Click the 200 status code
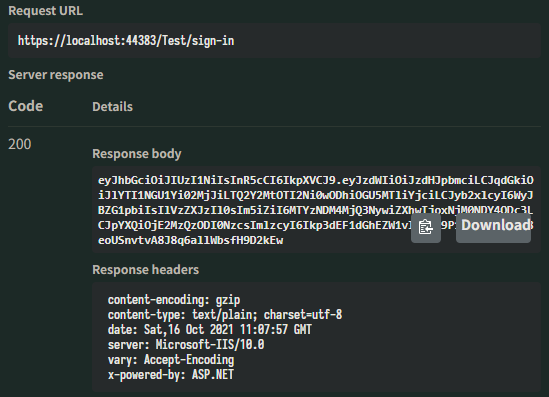 pyautogui.click(x=20, y=144)
